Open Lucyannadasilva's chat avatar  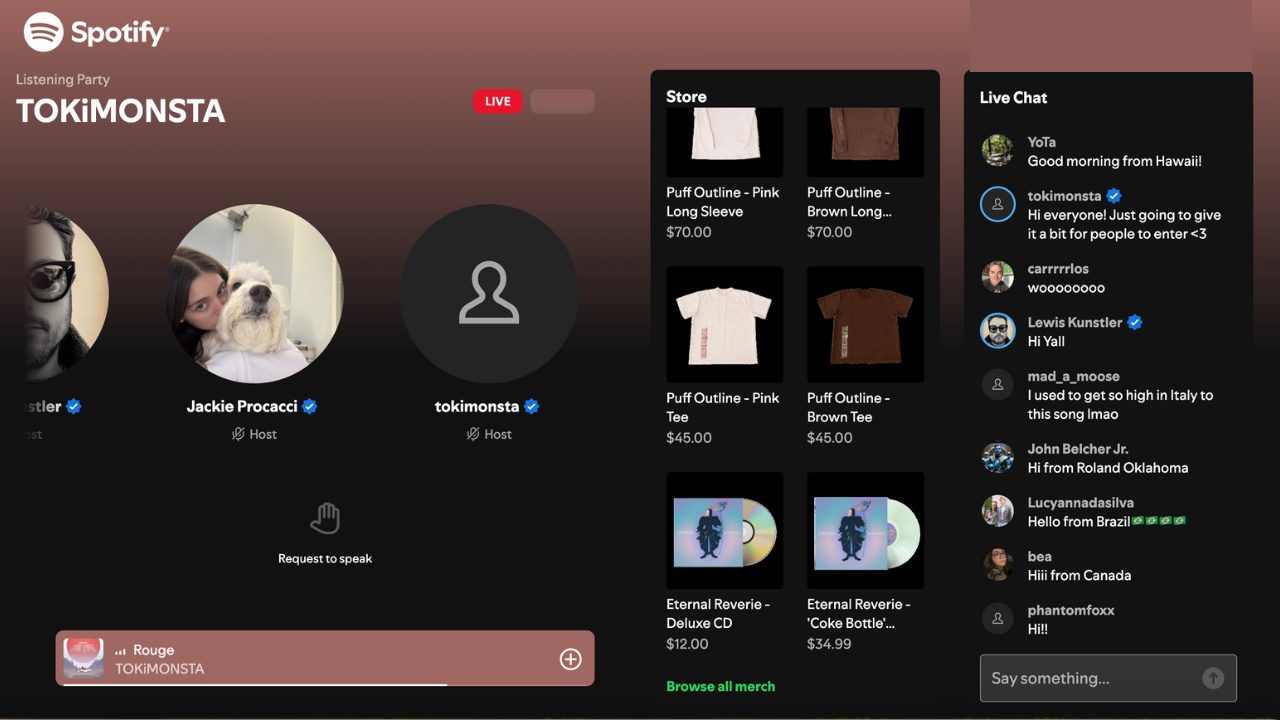[x=998, y=511]
